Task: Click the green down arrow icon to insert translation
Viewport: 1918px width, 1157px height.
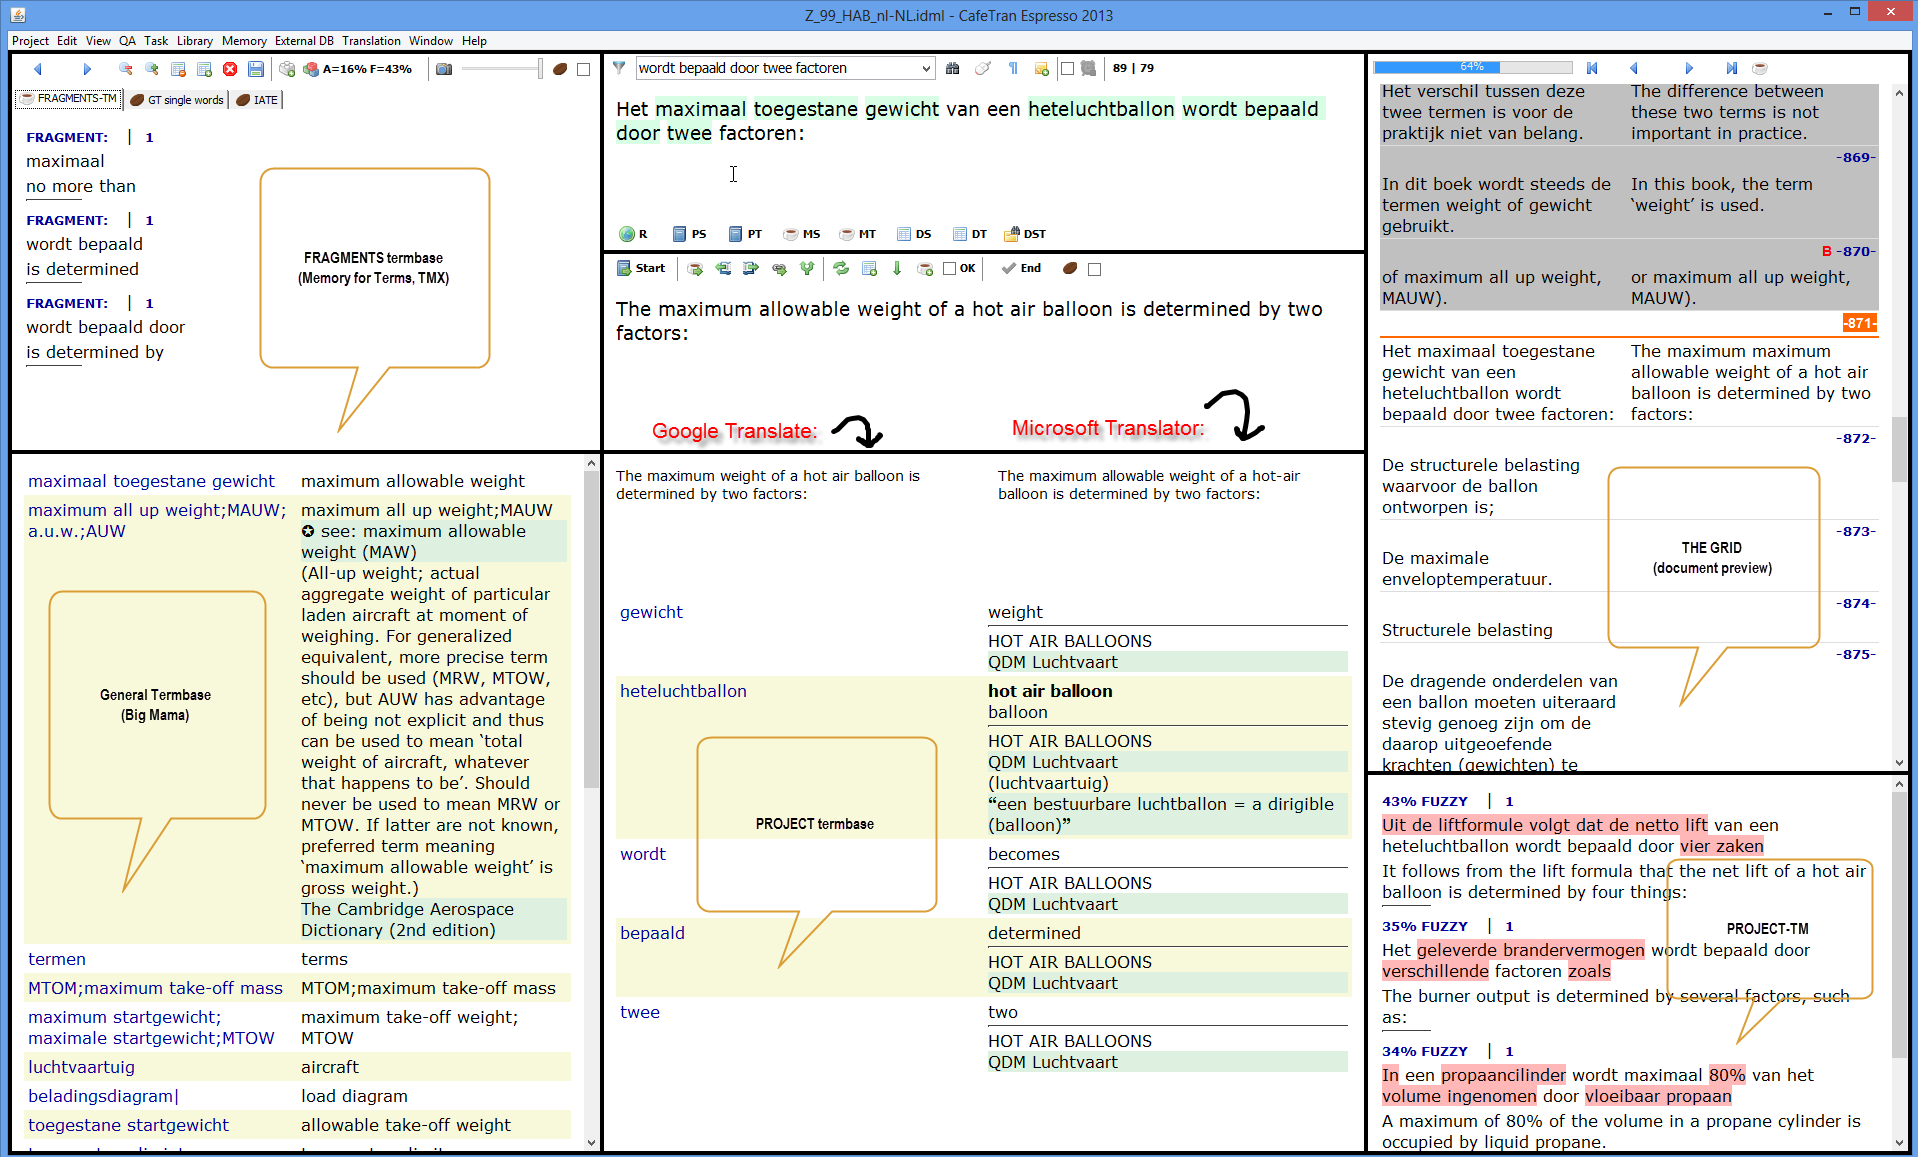Action: tap(897, 268)
